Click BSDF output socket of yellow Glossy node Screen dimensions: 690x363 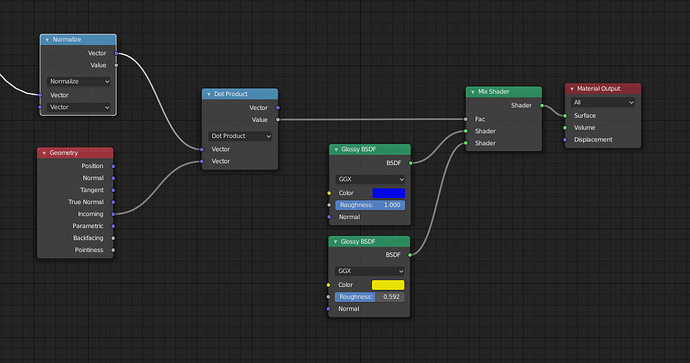410,255
